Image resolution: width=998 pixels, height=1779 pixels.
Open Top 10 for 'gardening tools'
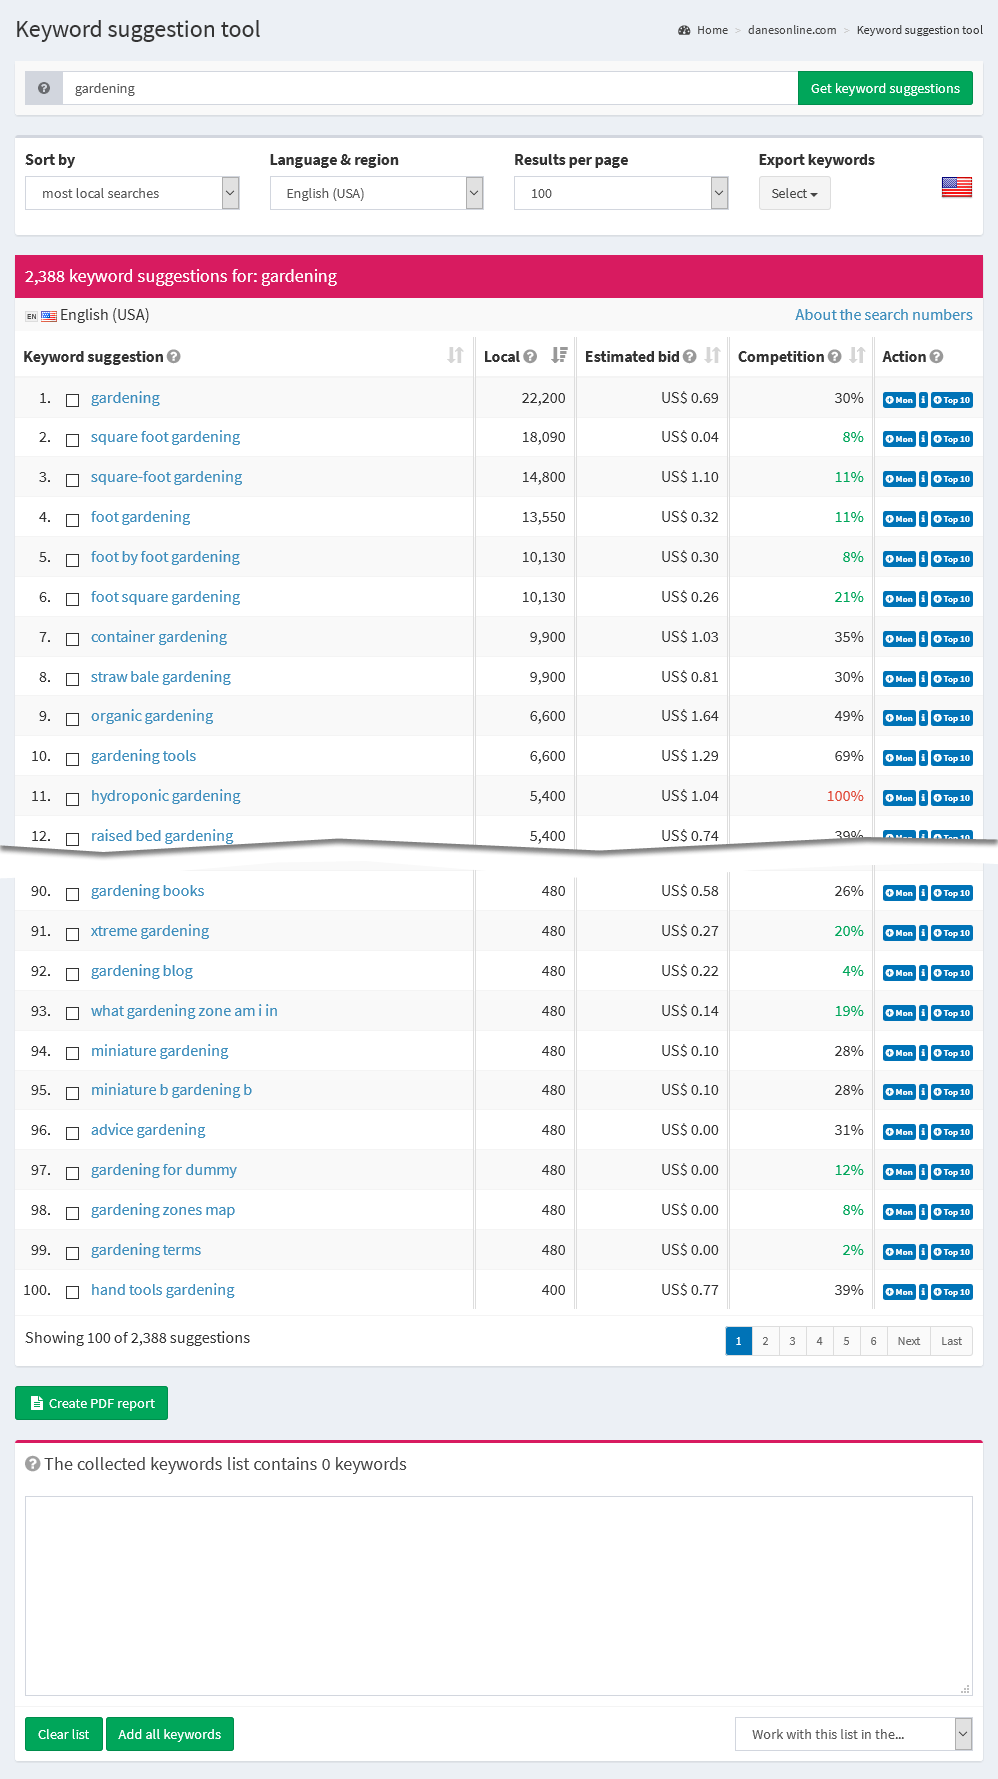[x=952, y=758]
